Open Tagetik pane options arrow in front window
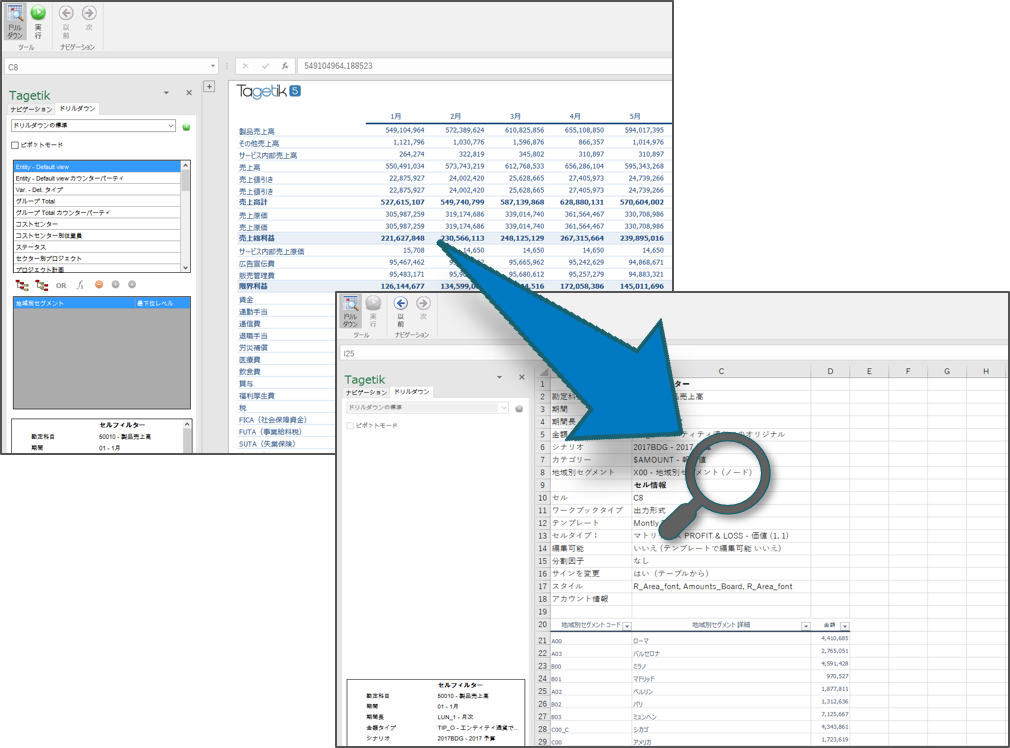The image size is (1010, 748). point(499,377)
